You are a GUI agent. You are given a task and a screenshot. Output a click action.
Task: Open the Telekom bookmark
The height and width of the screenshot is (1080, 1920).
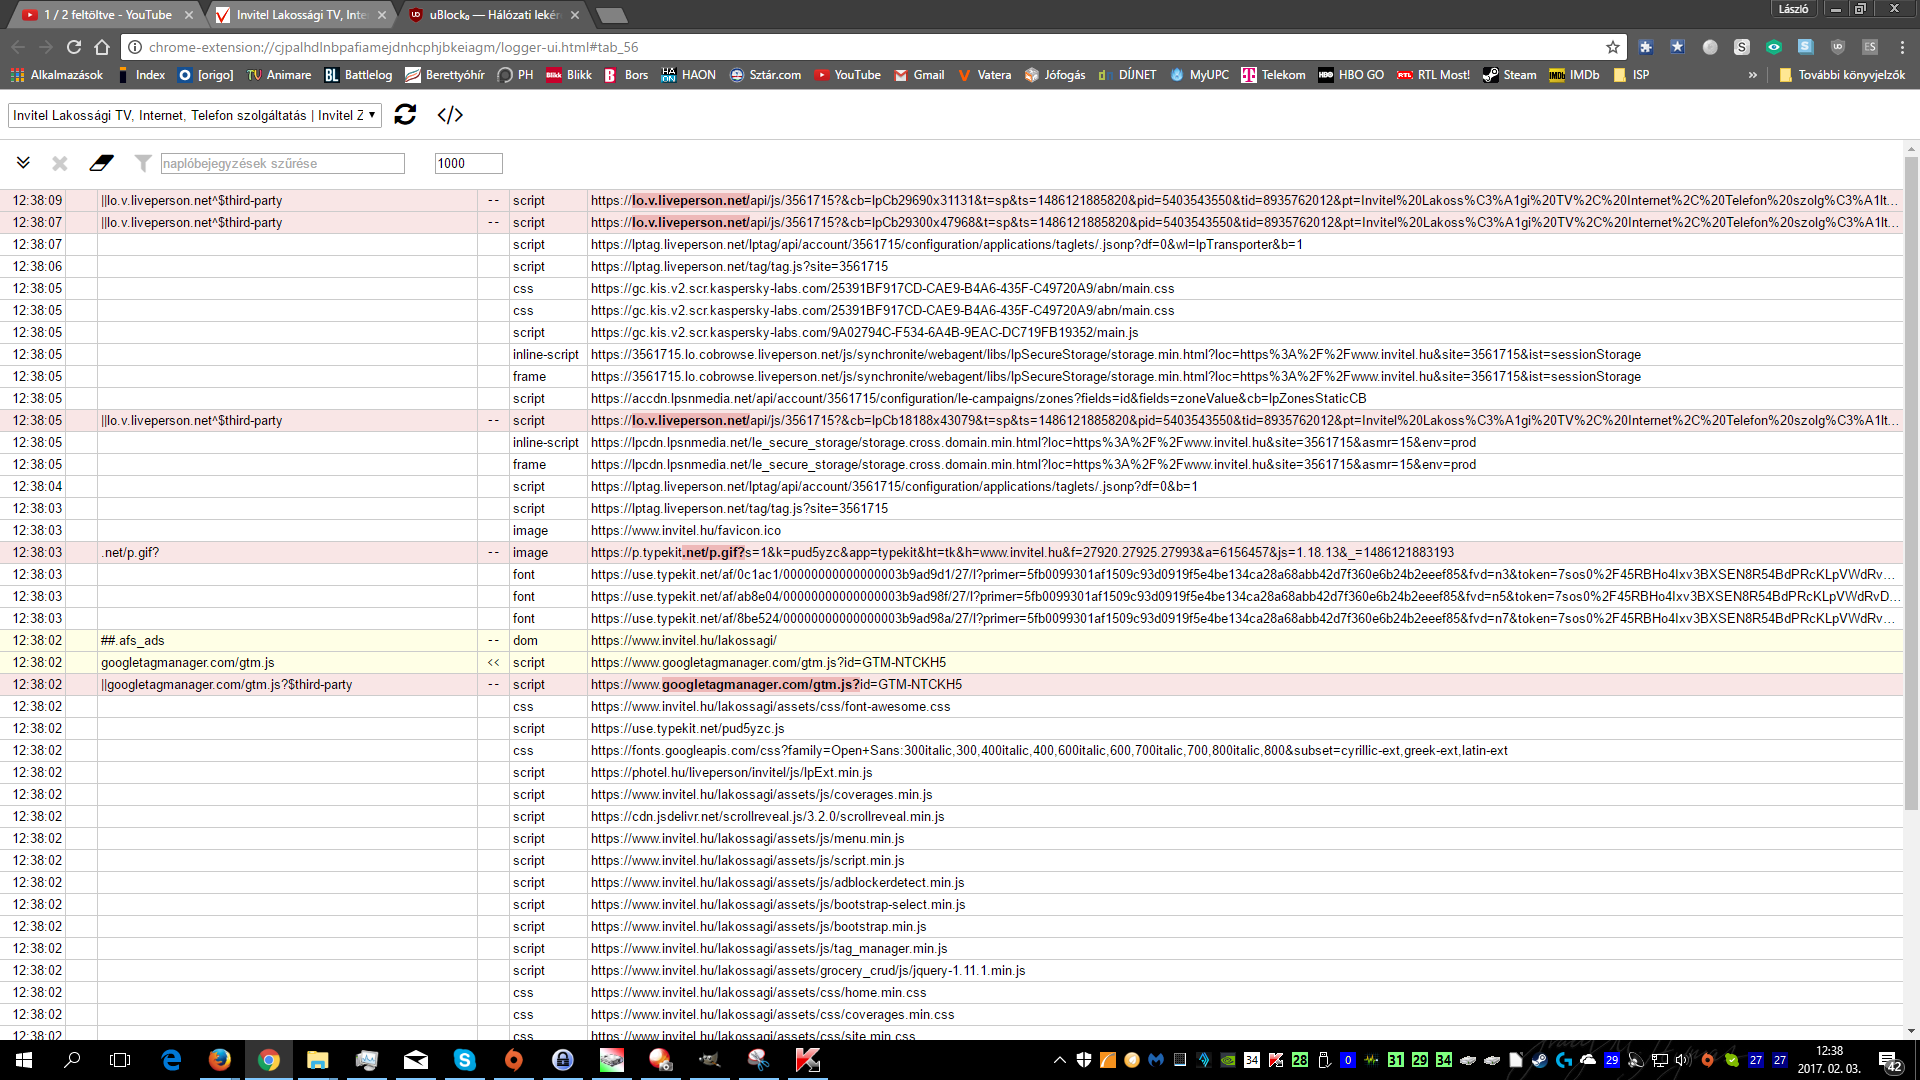(1273, 75)
